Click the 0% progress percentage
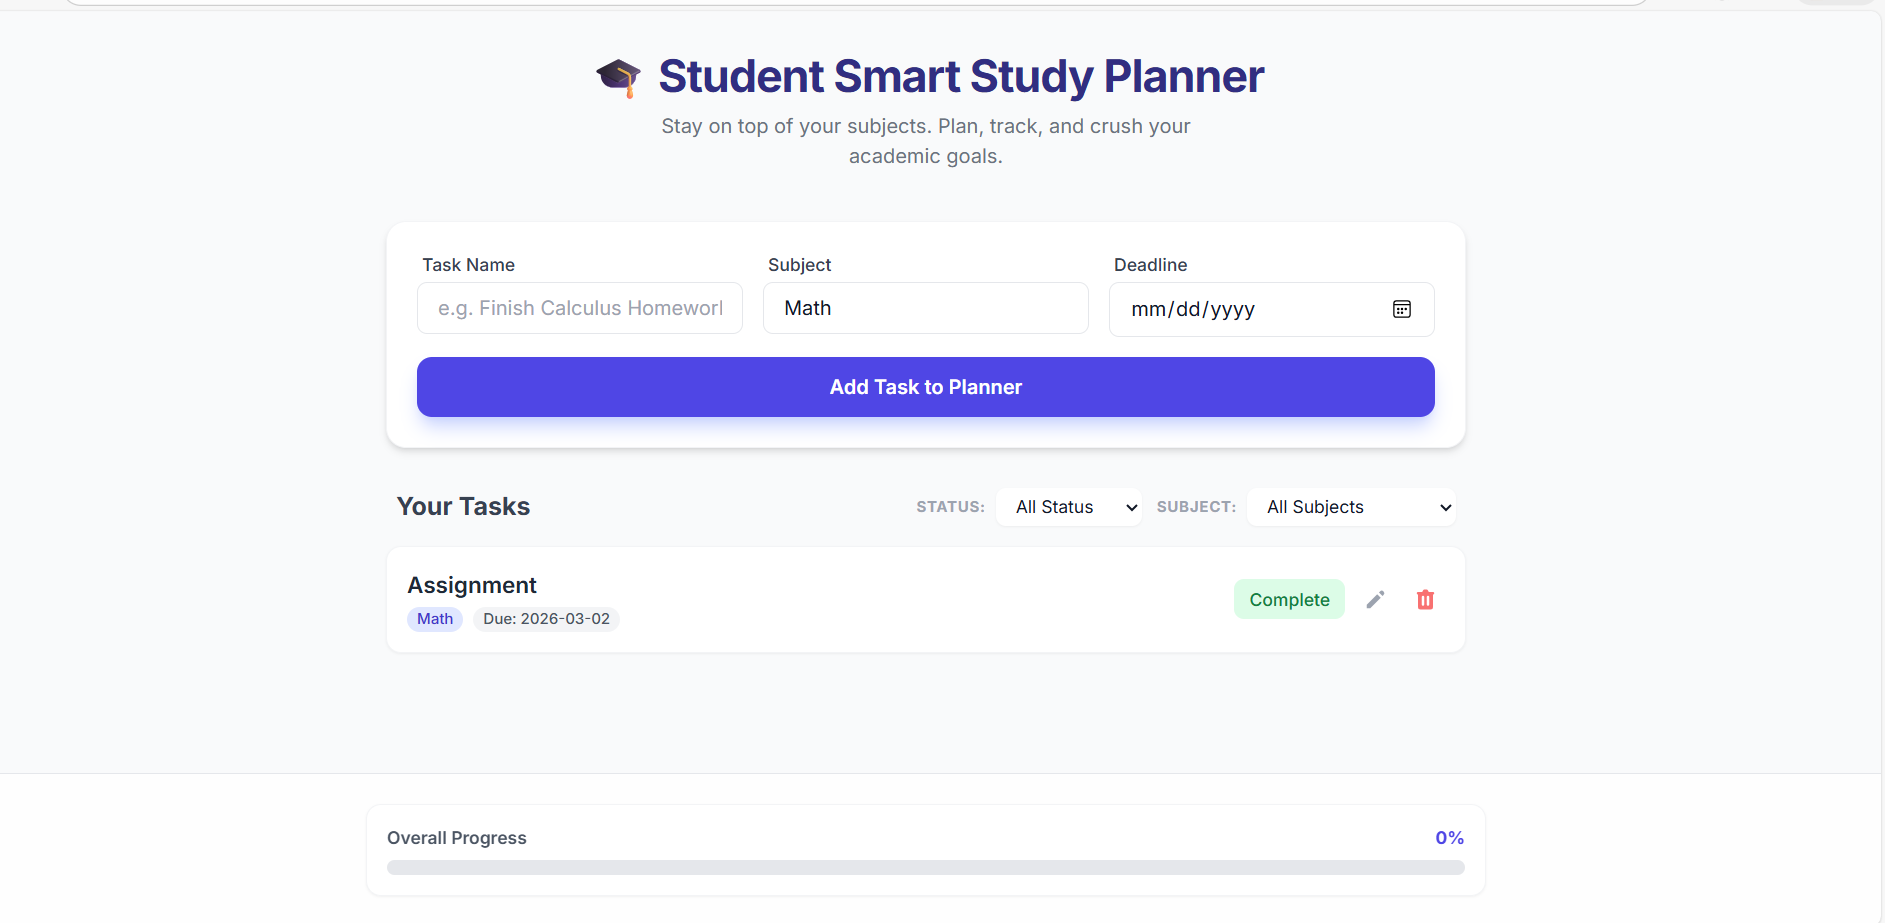Screen dimensions: 1885x923 click(1449, 838)
